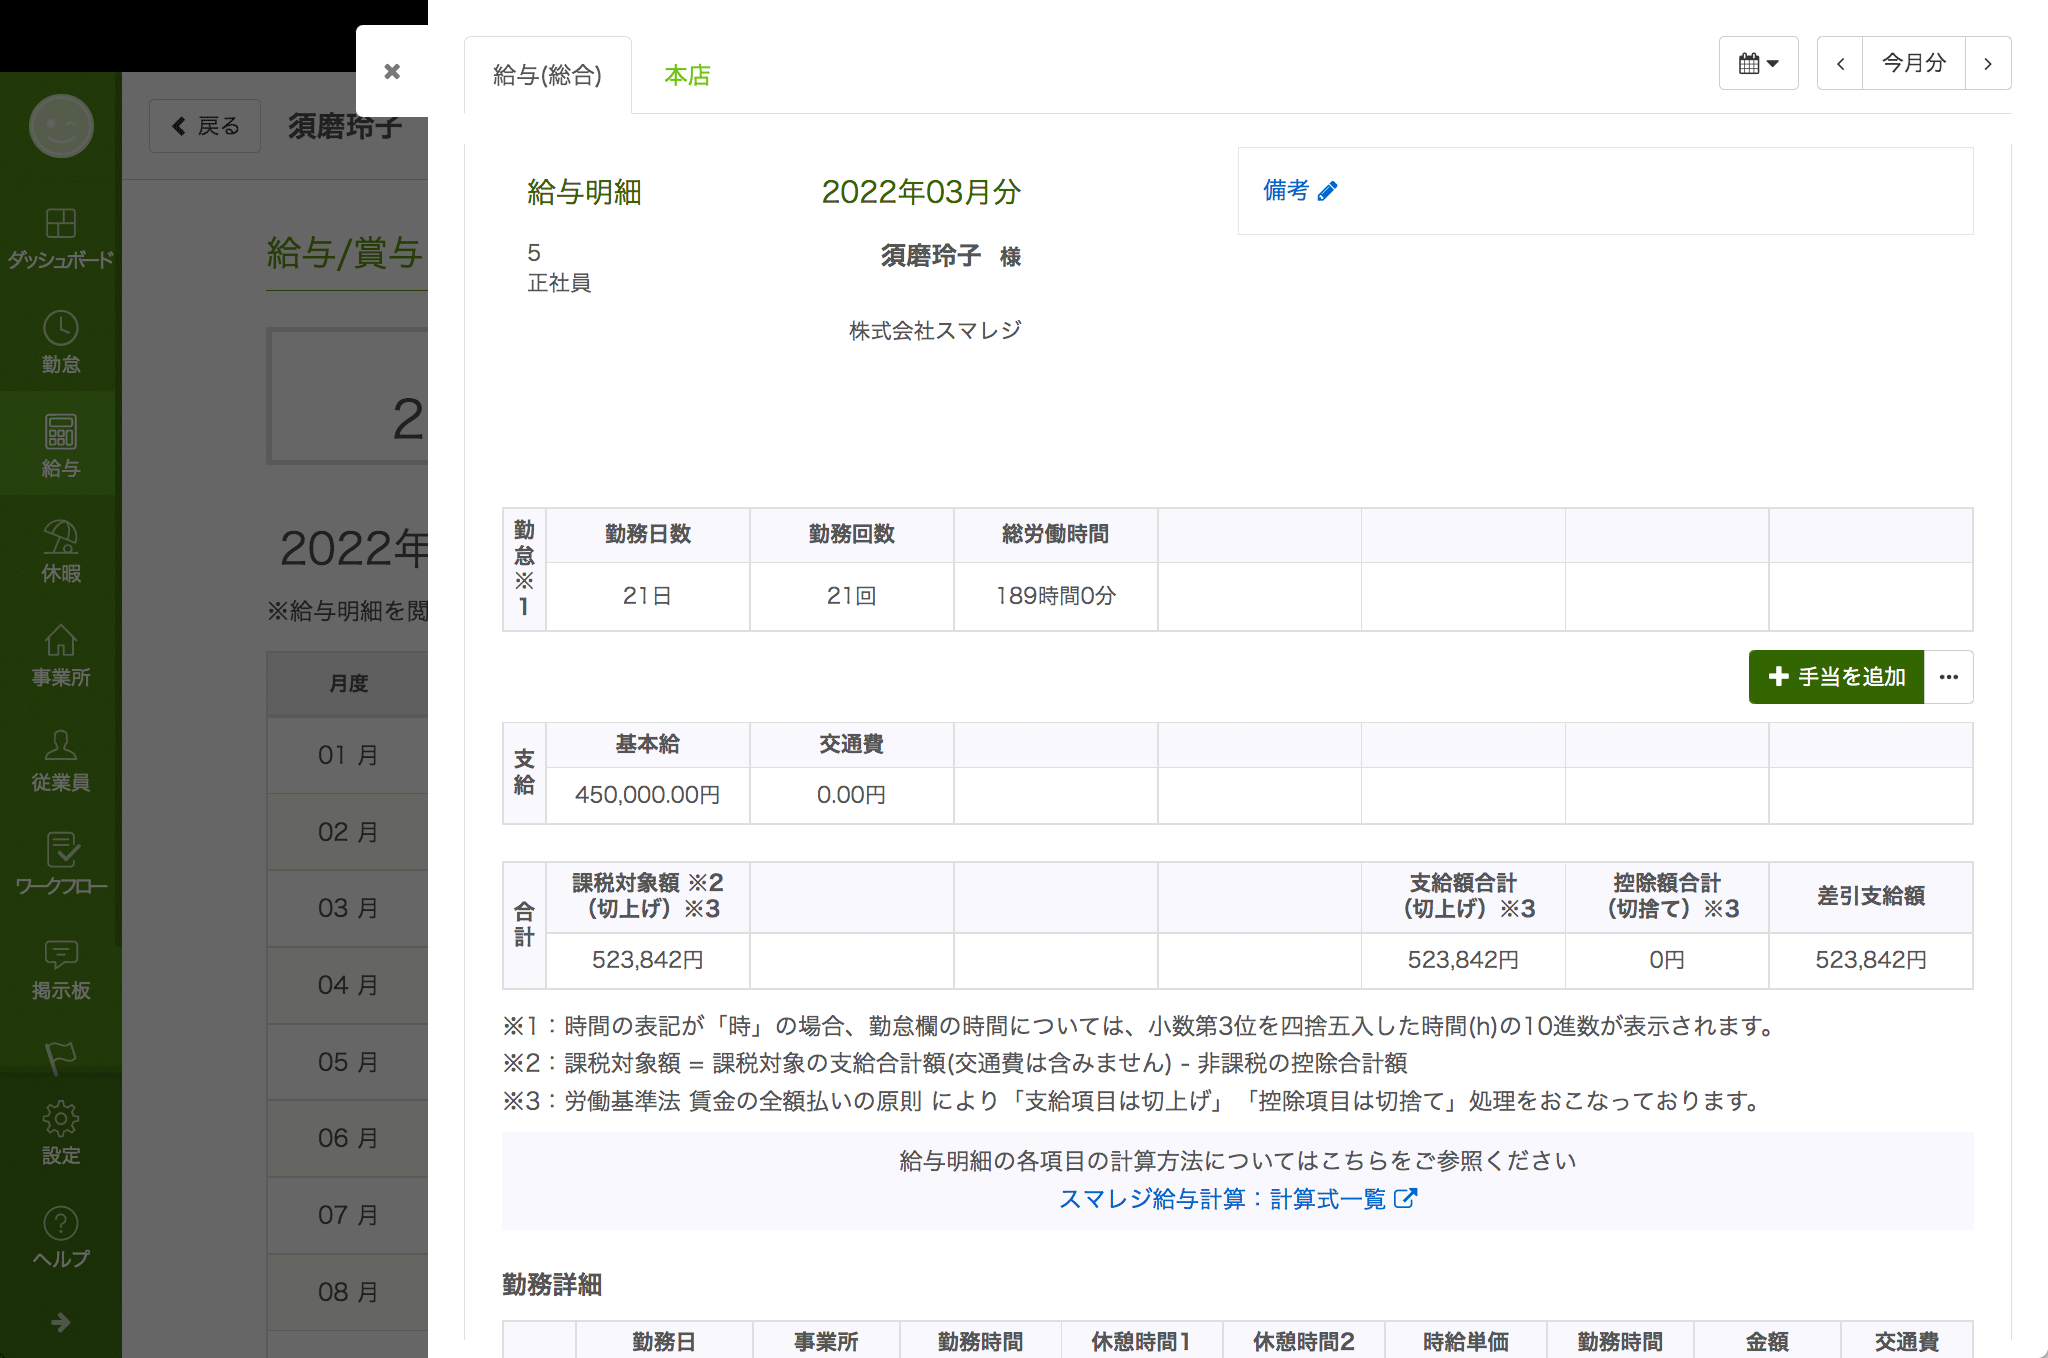Select the 勤怠 clock icon in sidebar
This screenshot has width=2048, height=1358.
coord(60,340)
